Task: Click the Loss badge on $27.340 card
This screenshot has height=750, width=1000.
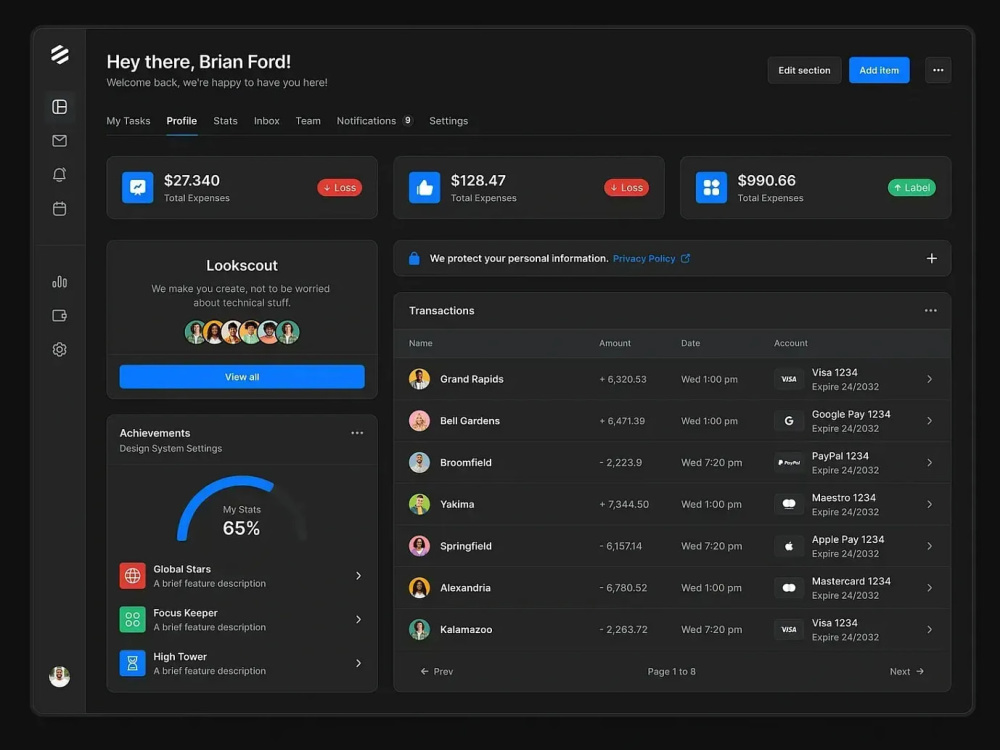Action: click(339, 188)
